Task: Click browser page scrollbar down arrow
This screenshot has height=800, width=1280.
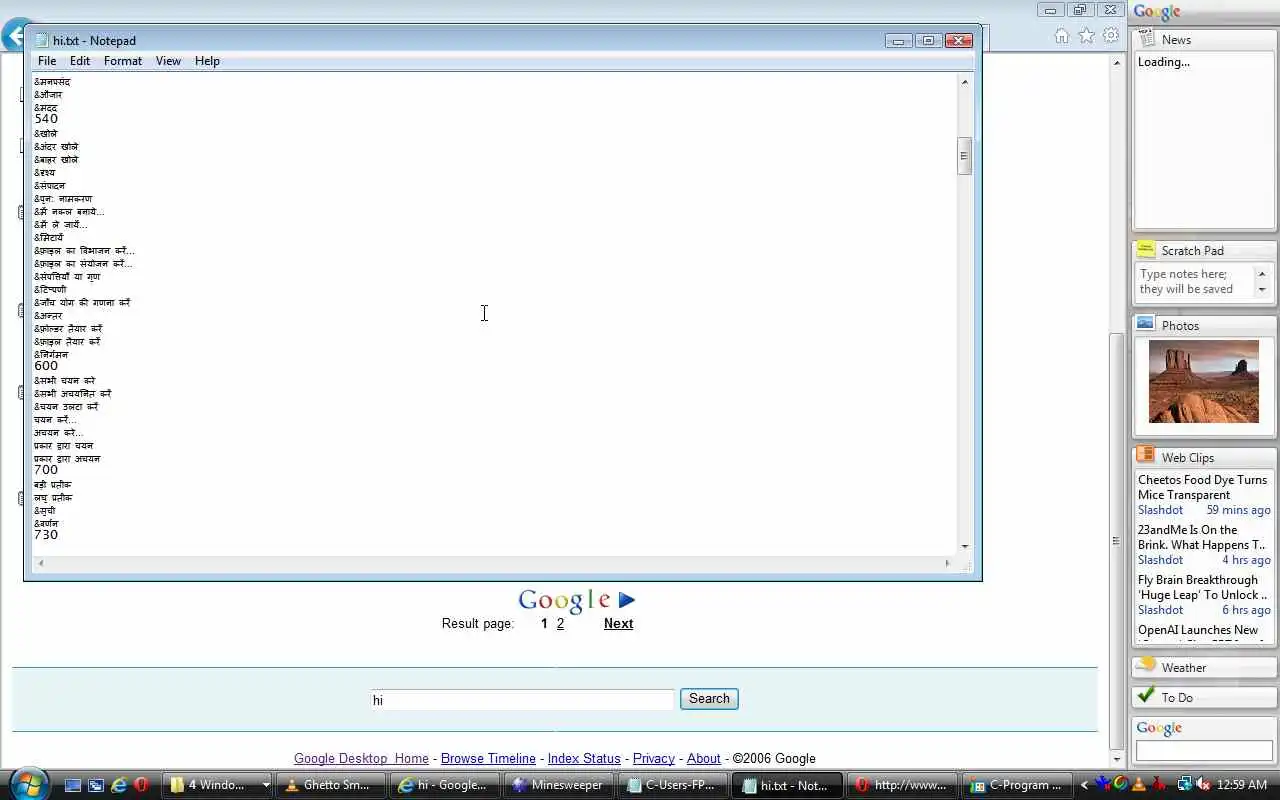Action: [1117, 759]
